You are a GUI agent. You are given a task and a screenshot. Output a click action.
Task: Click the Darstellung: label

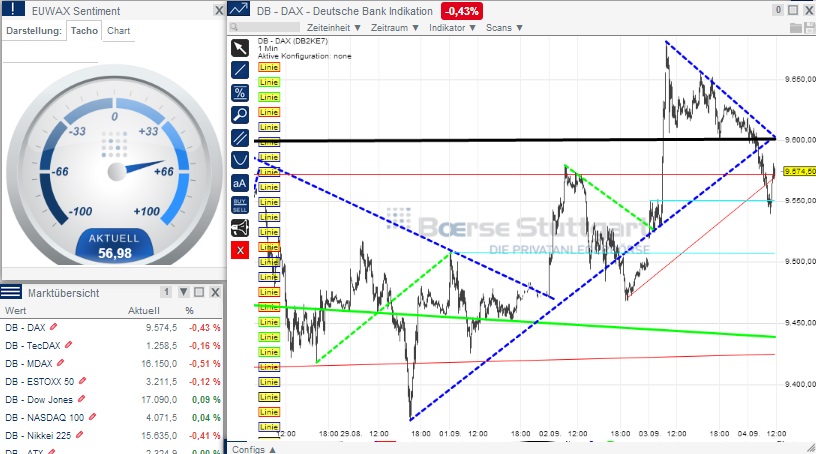pos(34,31)
